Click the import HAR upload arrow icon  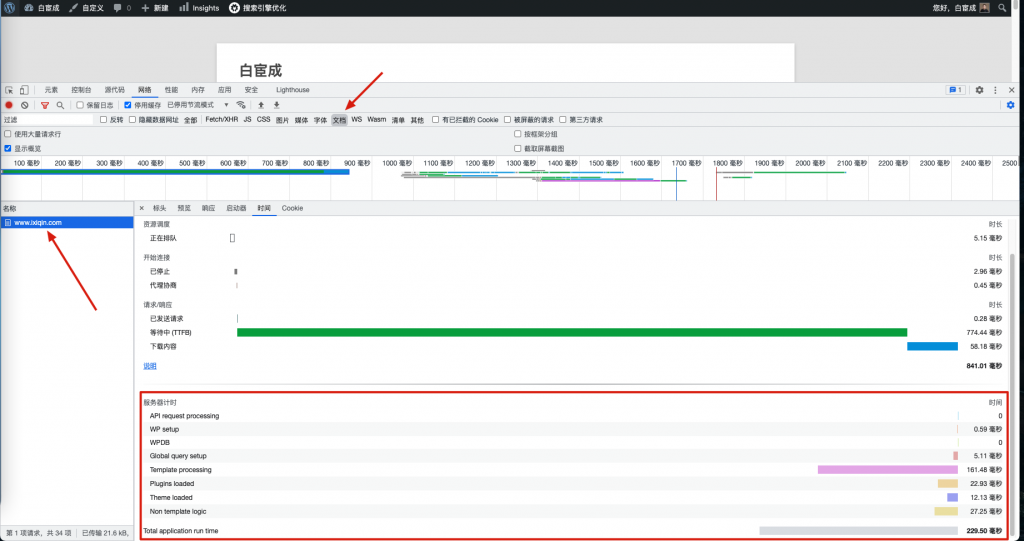coord(261,105)
